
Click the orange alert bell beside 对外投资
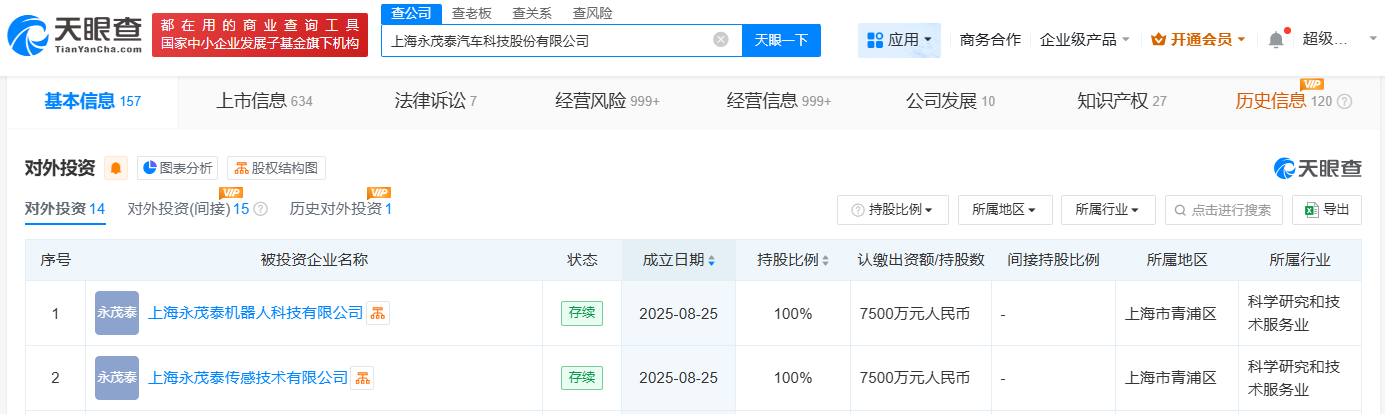[x=116, y=168]
